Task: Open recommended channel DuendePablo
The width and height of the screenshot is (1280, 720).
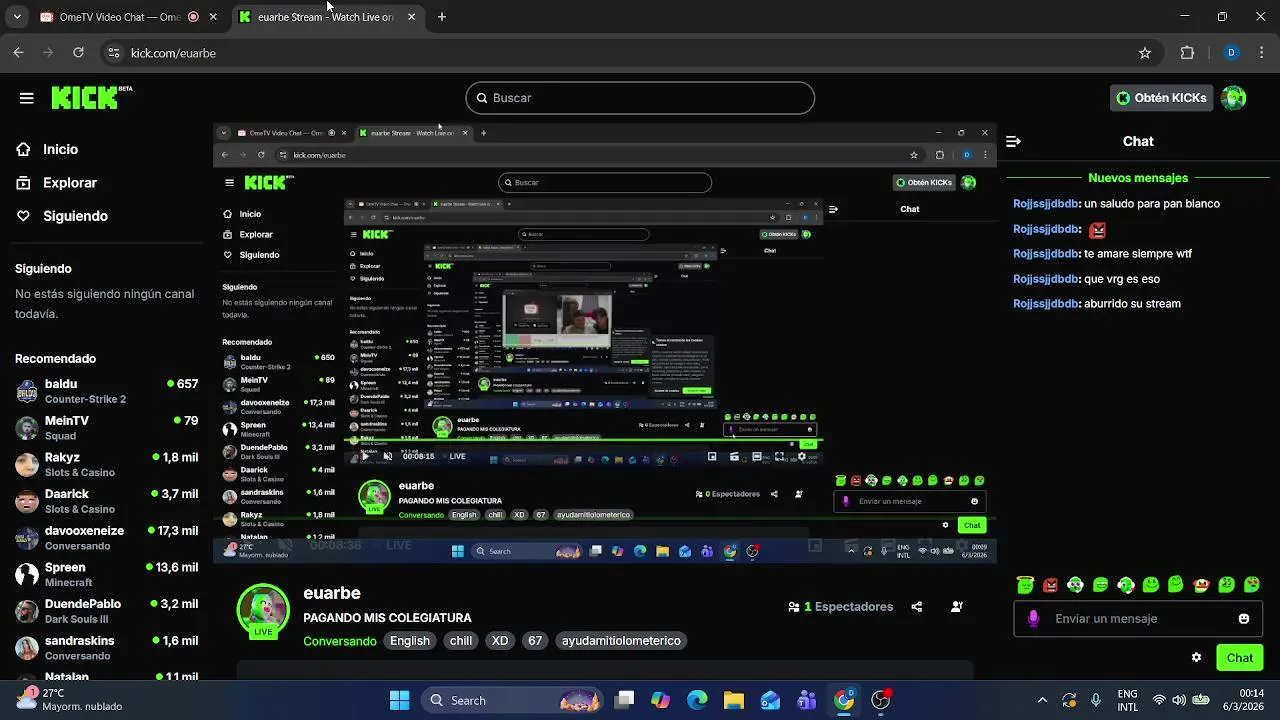Action: 106,611
